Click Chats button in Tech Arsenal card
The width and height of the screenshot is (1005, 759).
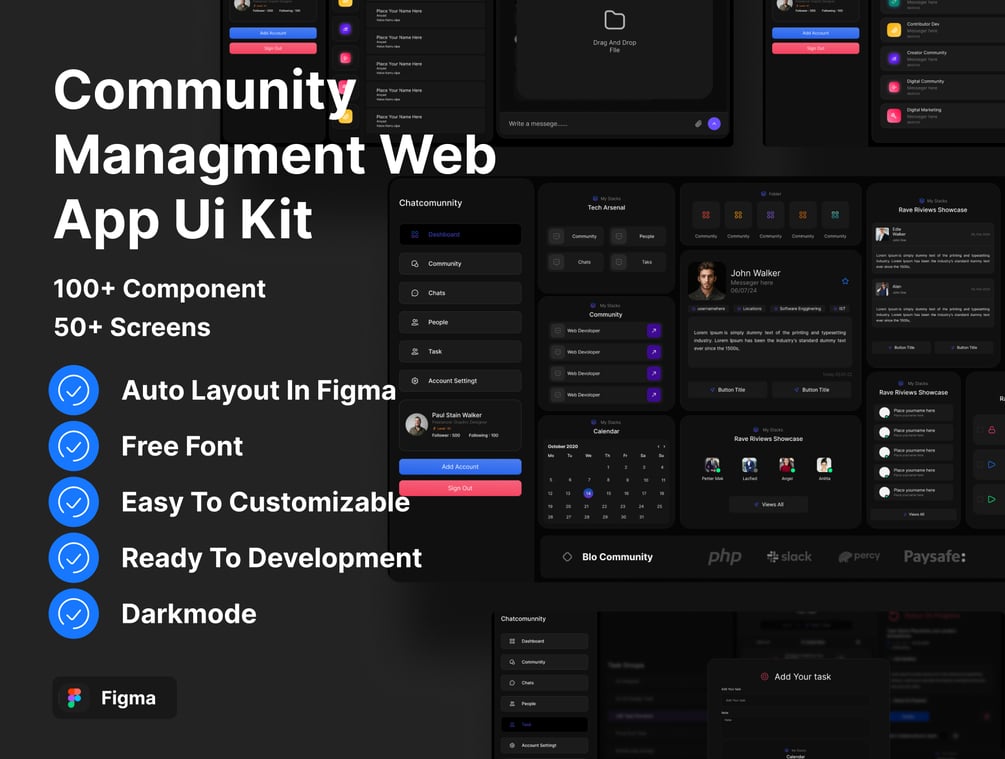click(x=575, y=262)
